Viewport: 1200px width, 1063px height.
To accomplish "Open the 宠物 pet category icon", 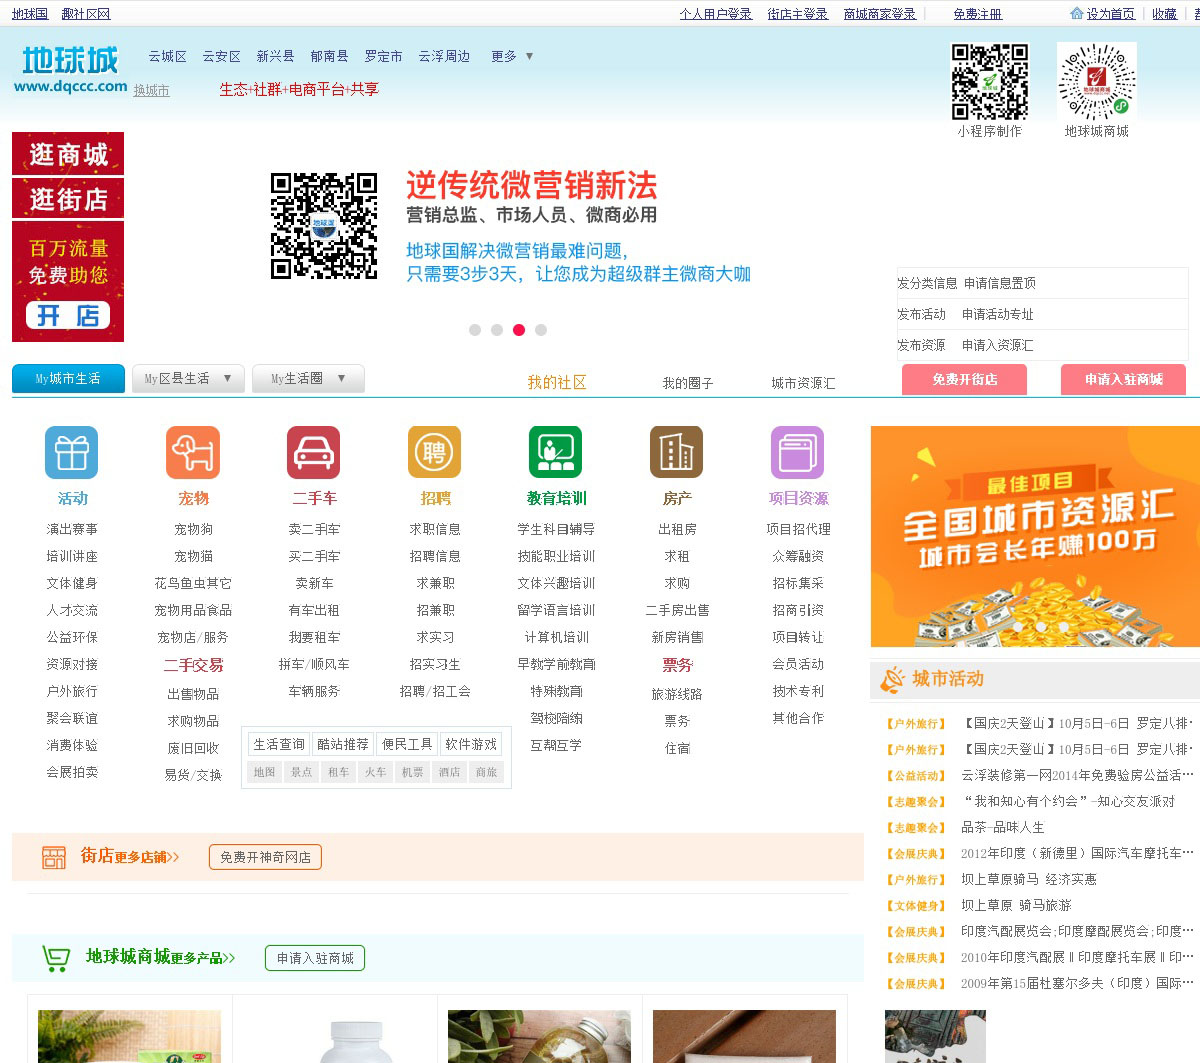I will coord(193,453).
